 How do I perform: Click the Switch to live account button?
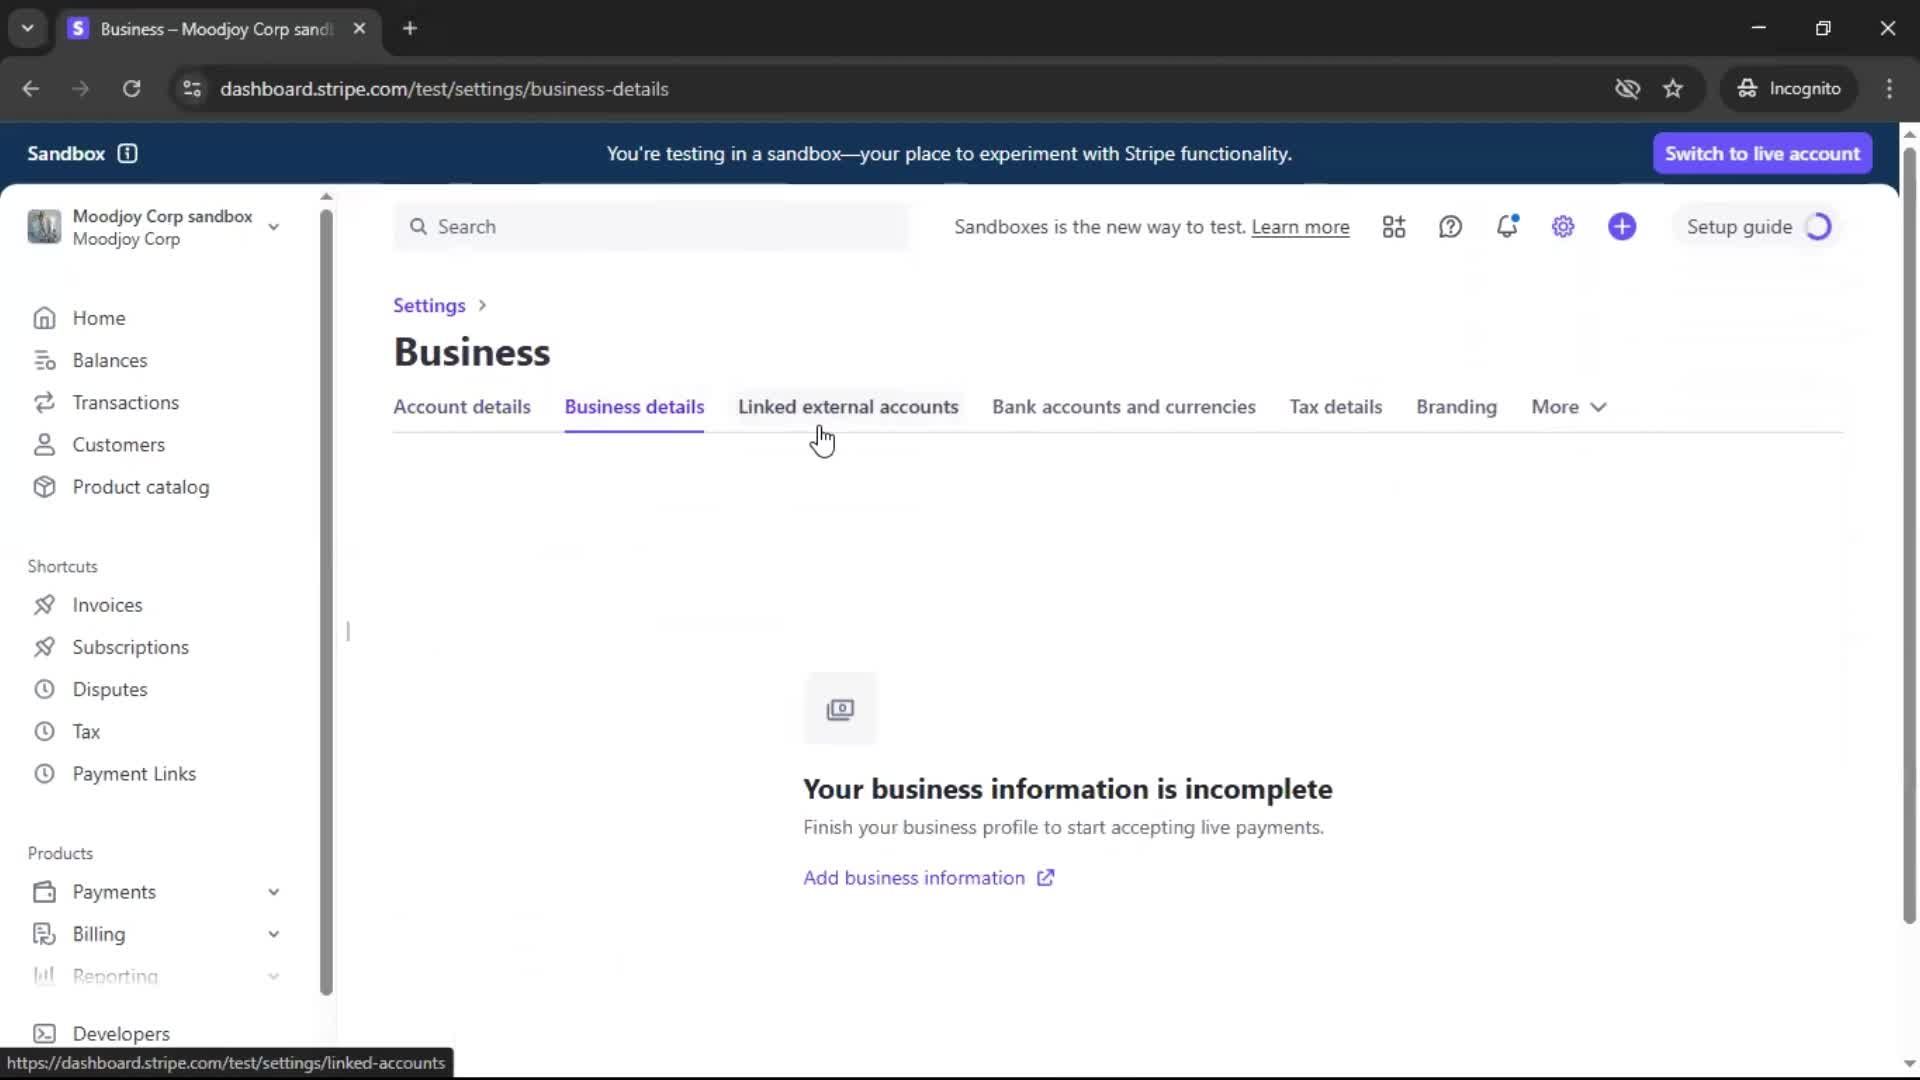click(x=1762, y=153)
